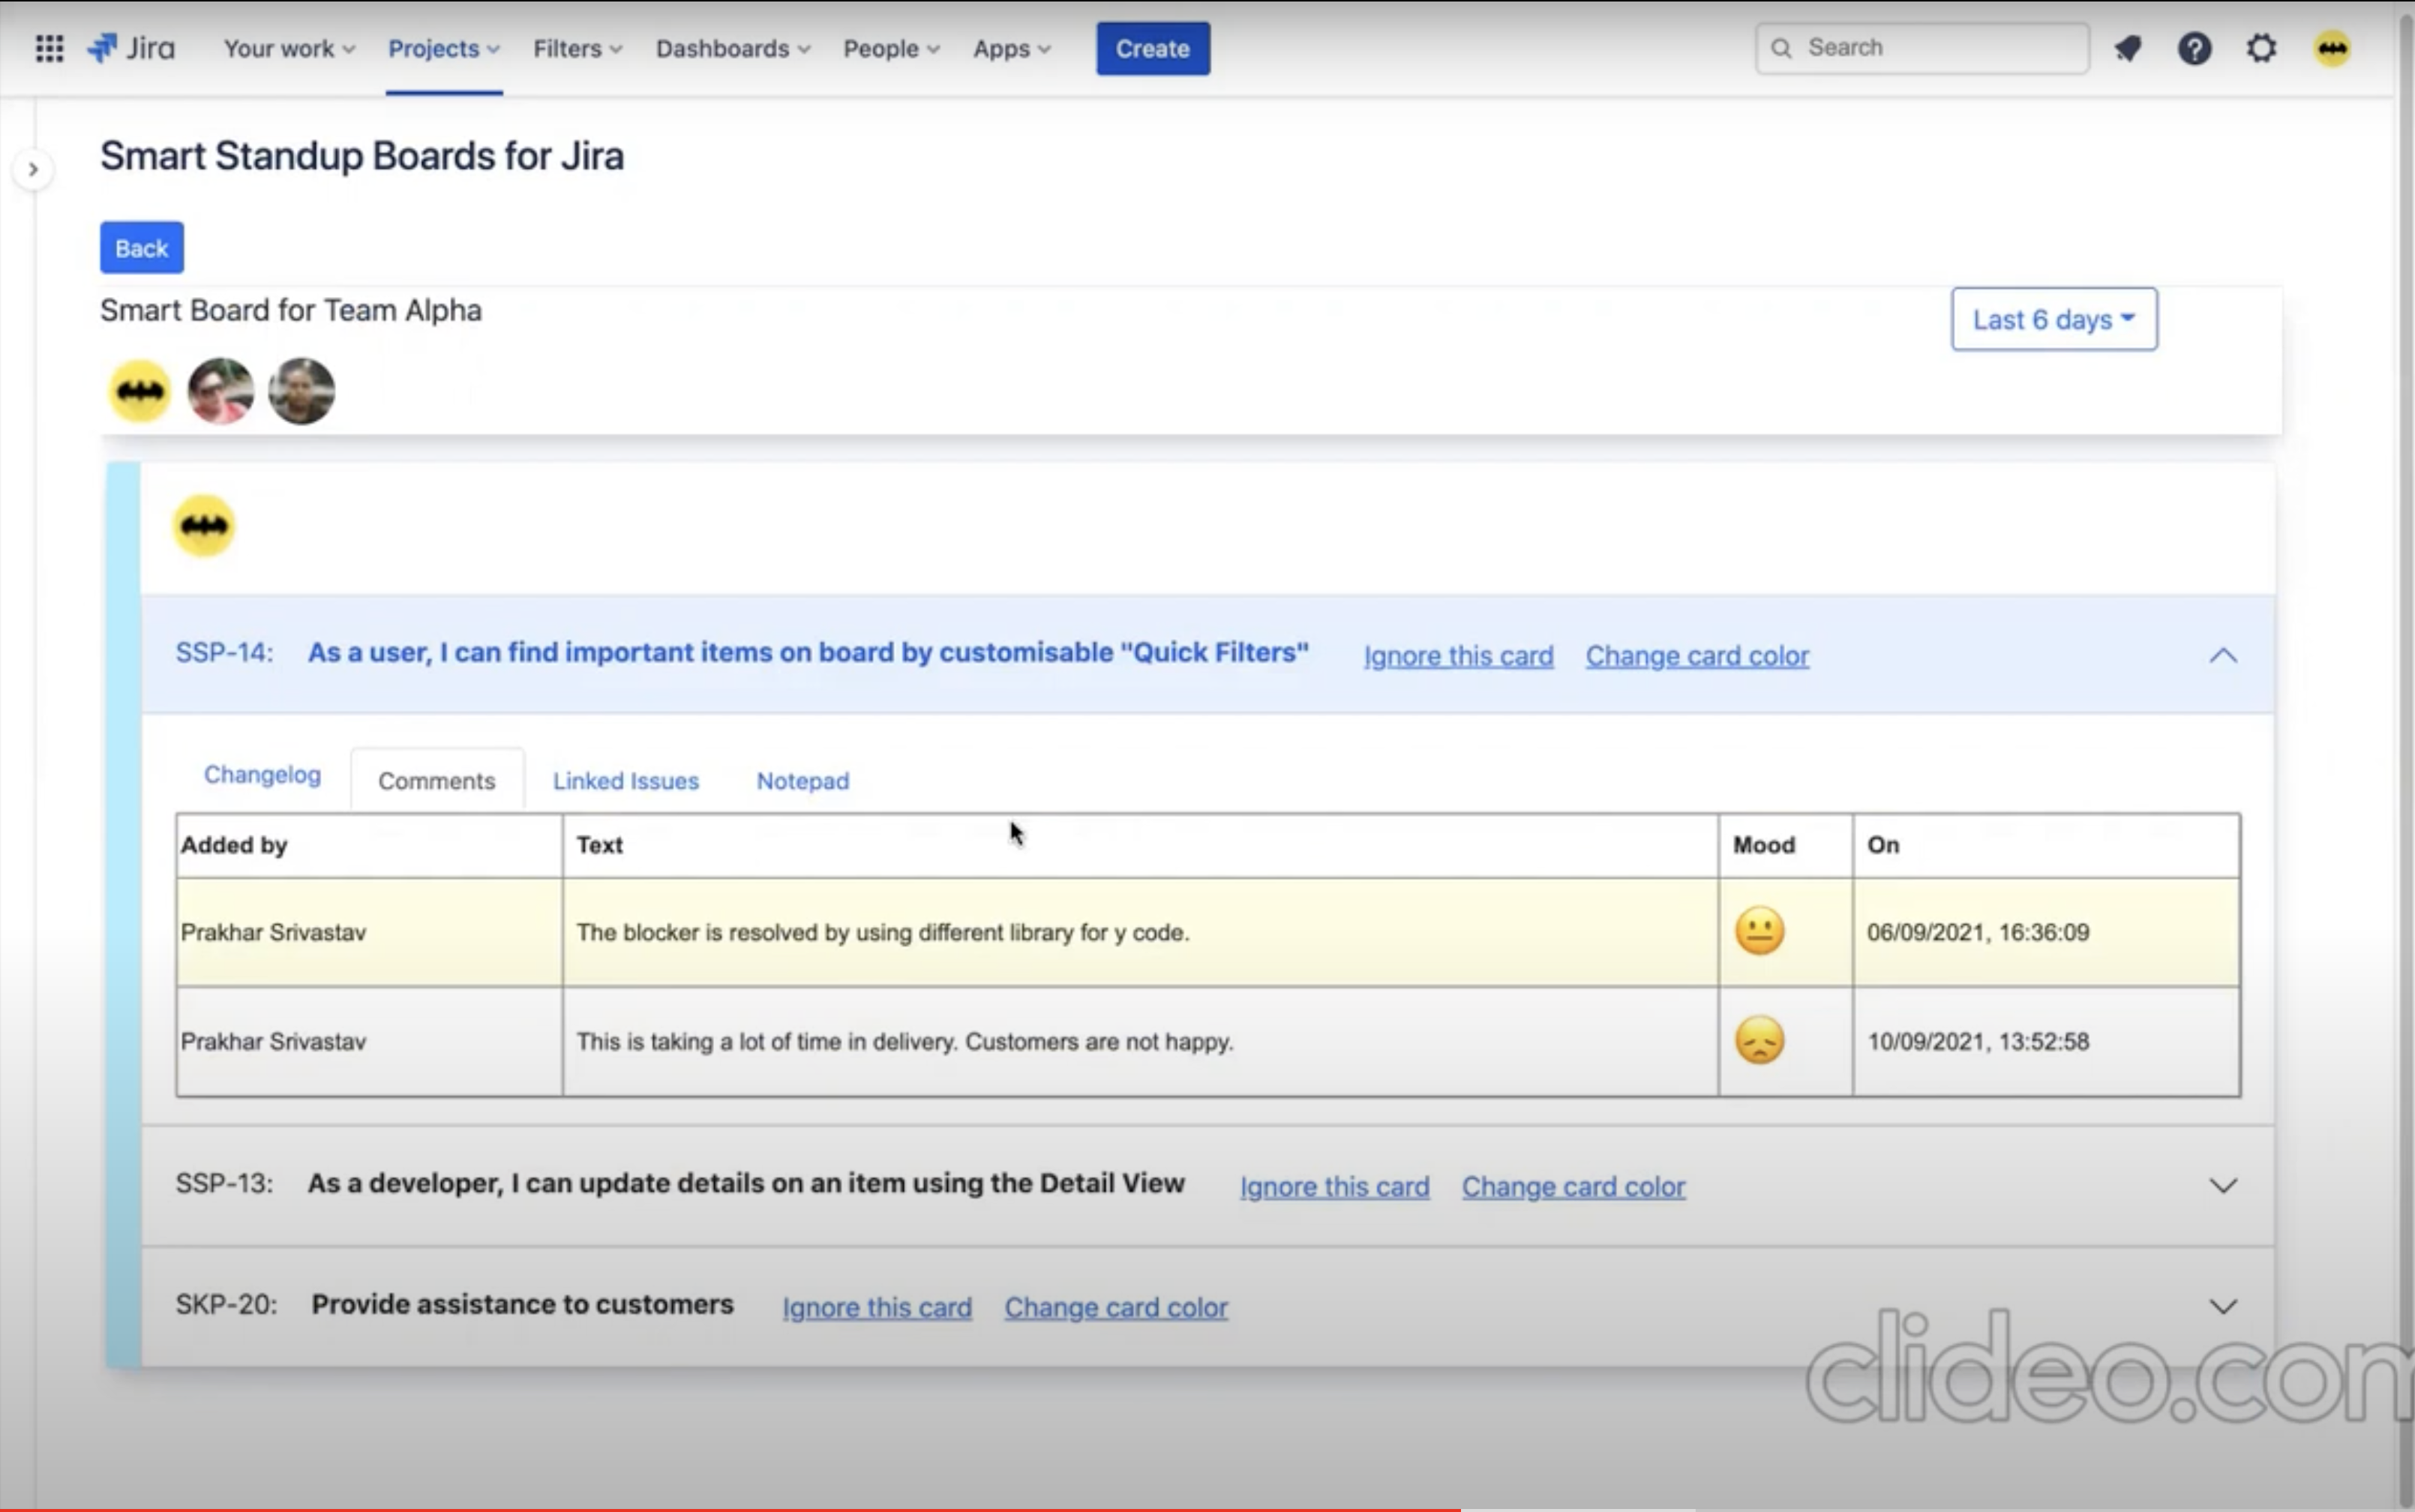Collapse the SSP-14 card chevron
This screenshot has width=2415, height=1512.
2222,655
